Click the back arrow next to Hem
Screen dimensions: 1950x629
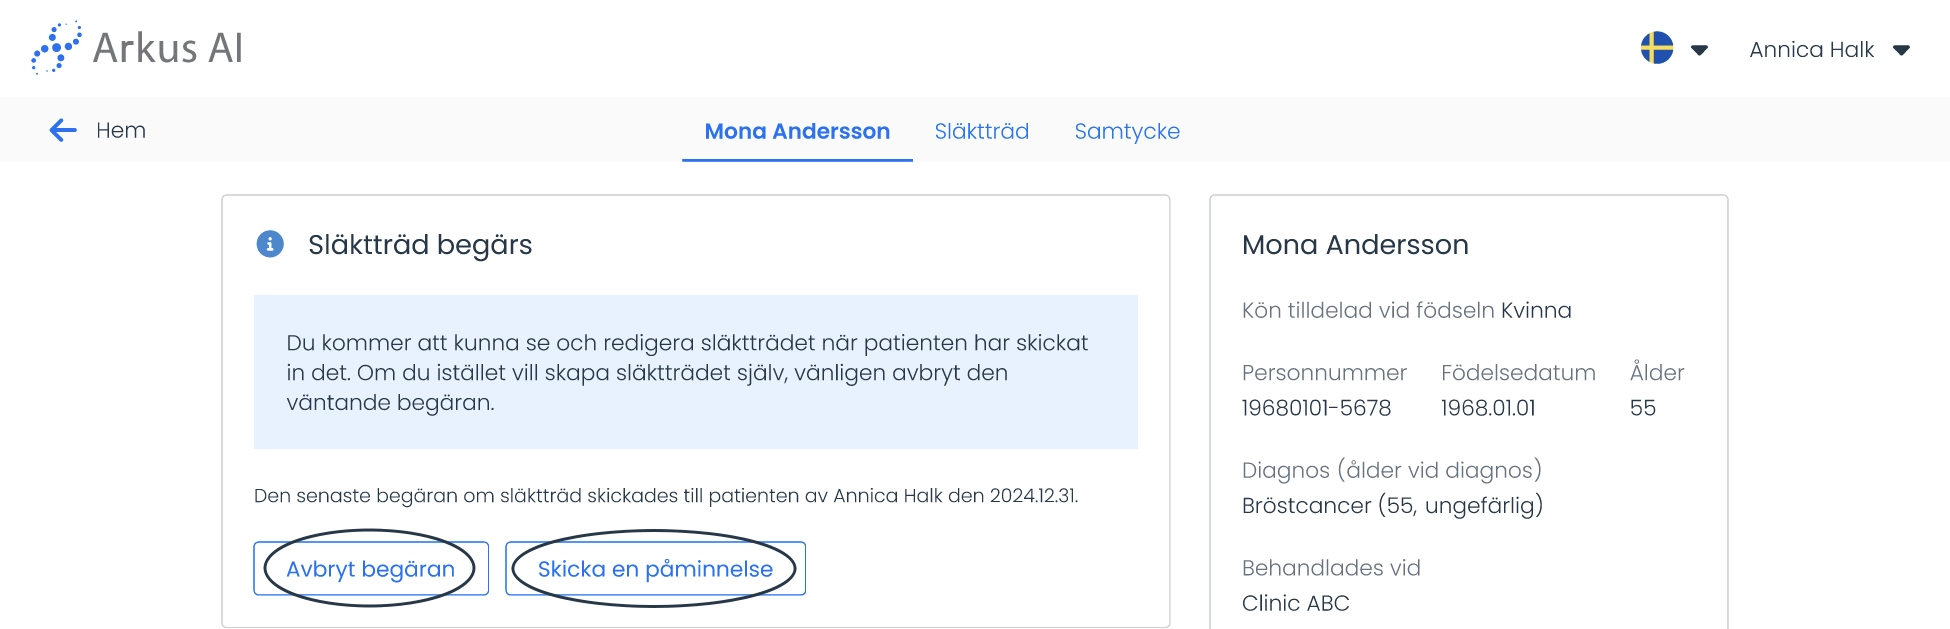[63, 130]
